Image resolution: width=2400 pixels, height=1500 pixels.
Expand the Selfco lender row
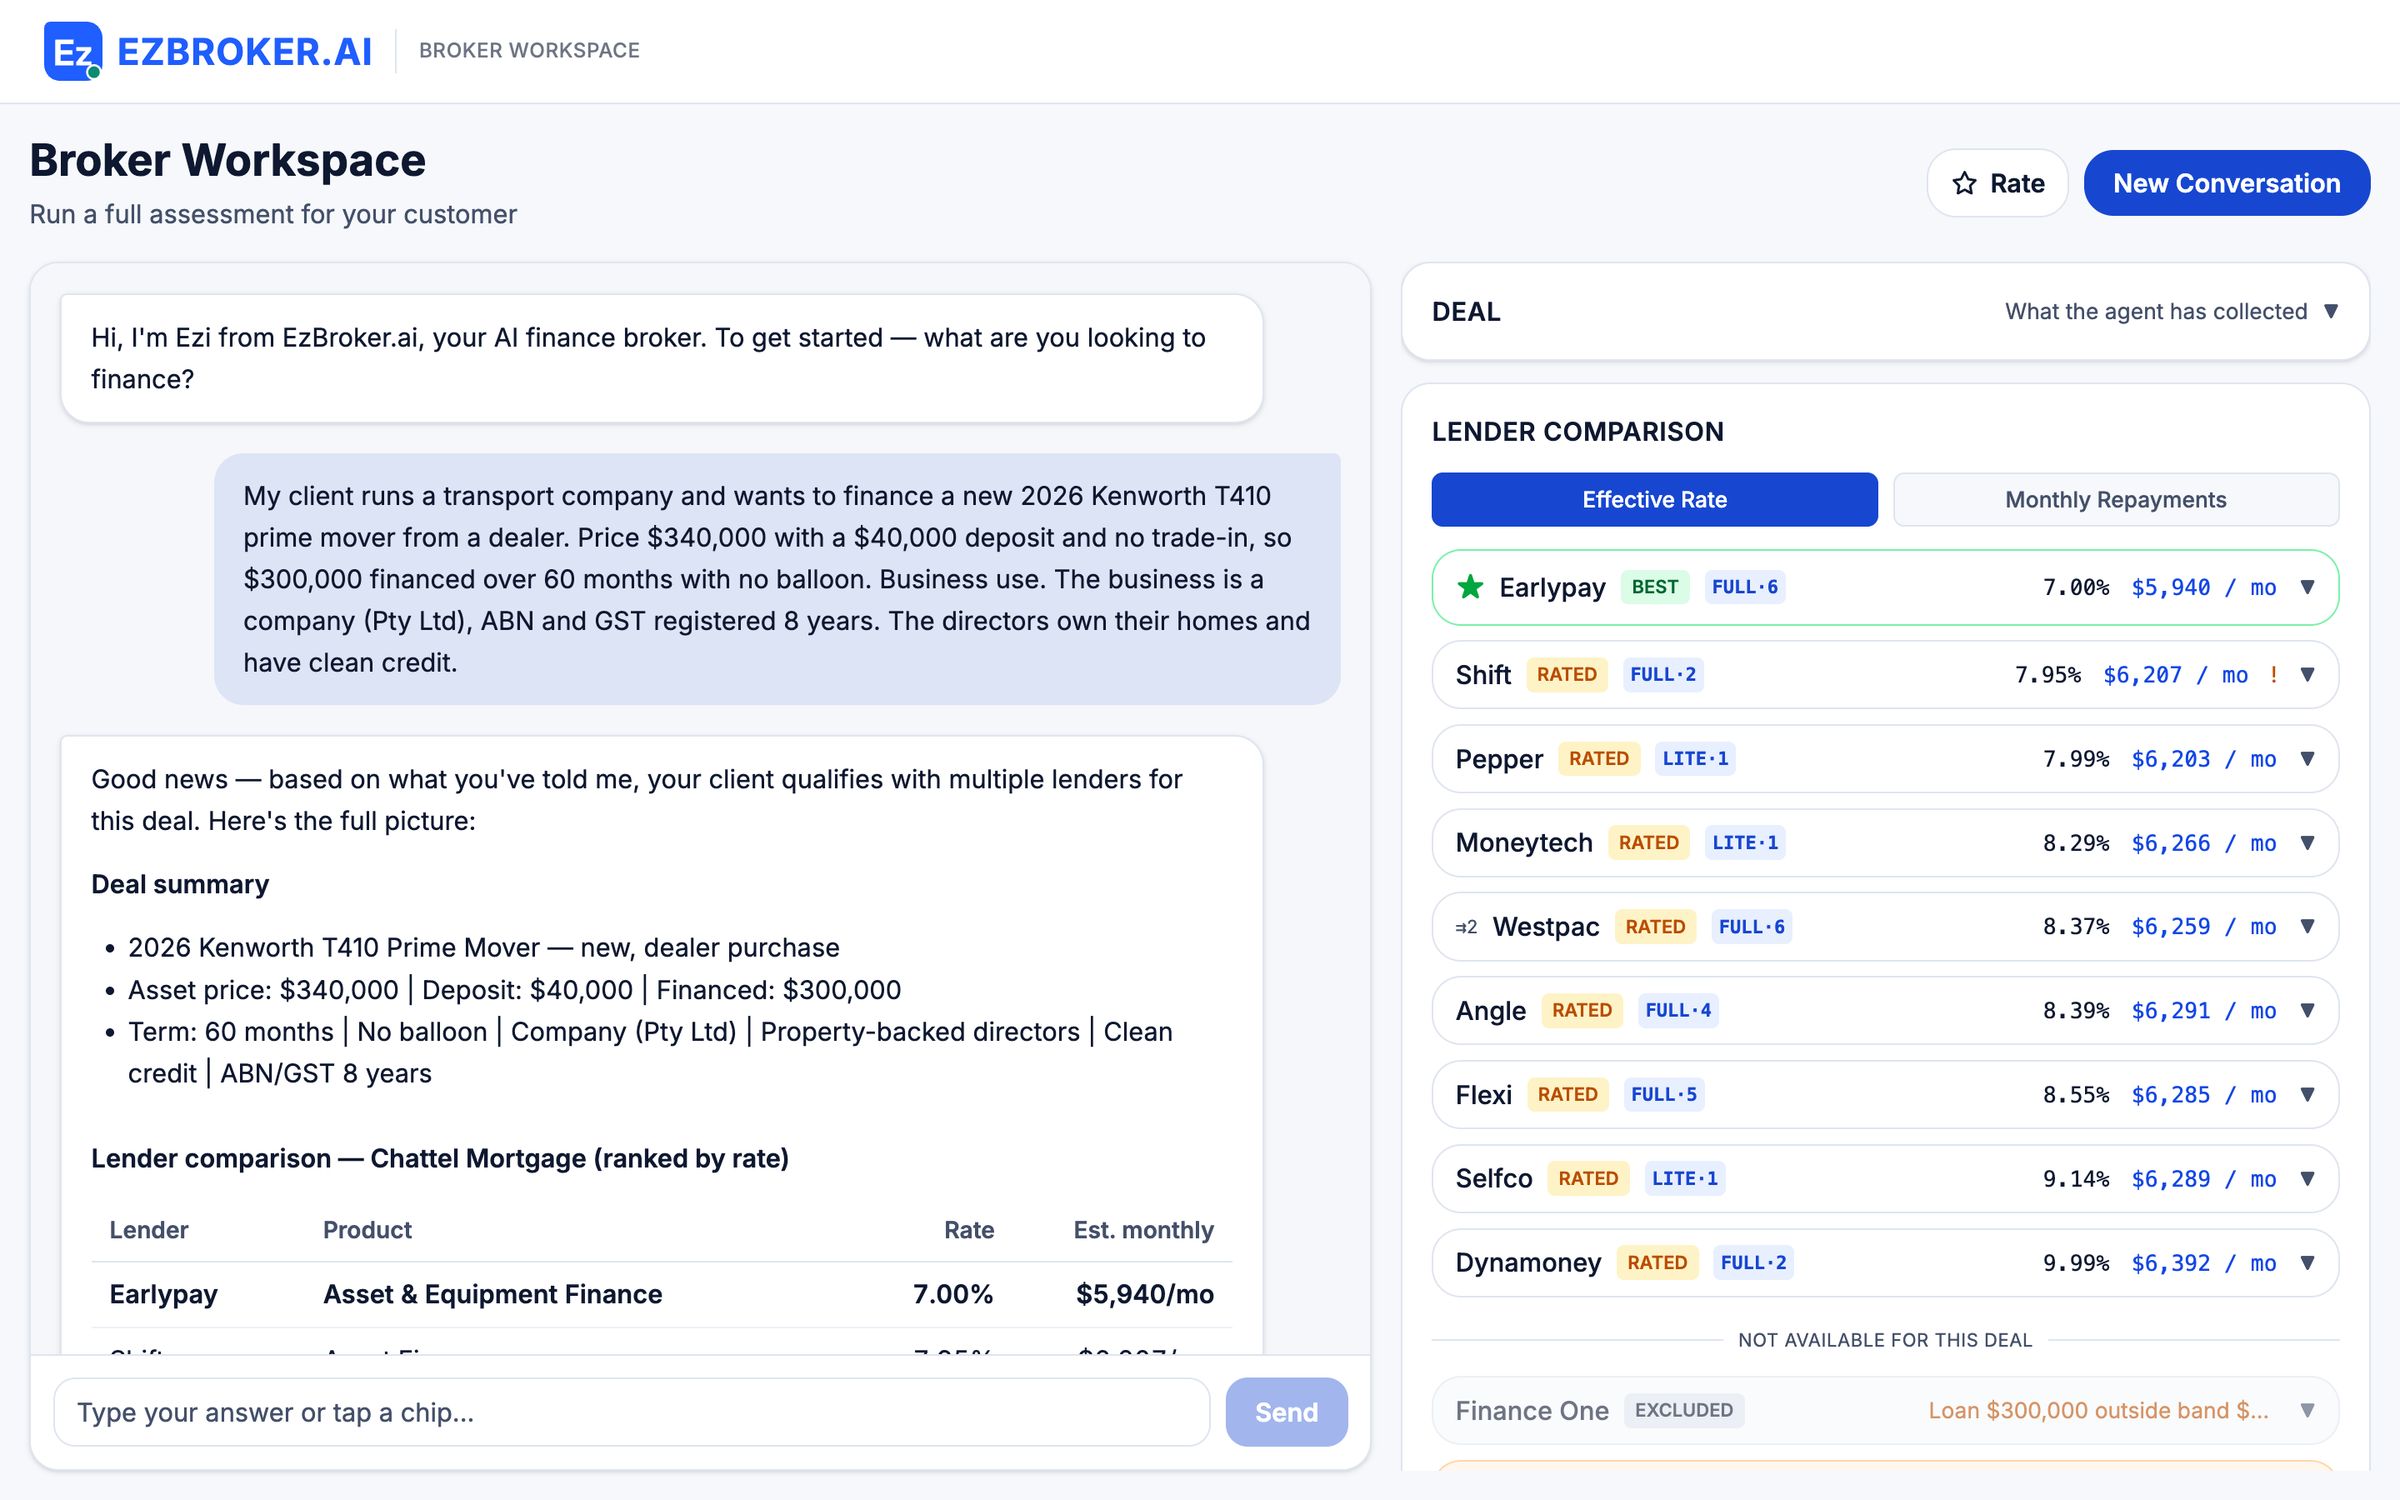[x=2308, y=1179]
